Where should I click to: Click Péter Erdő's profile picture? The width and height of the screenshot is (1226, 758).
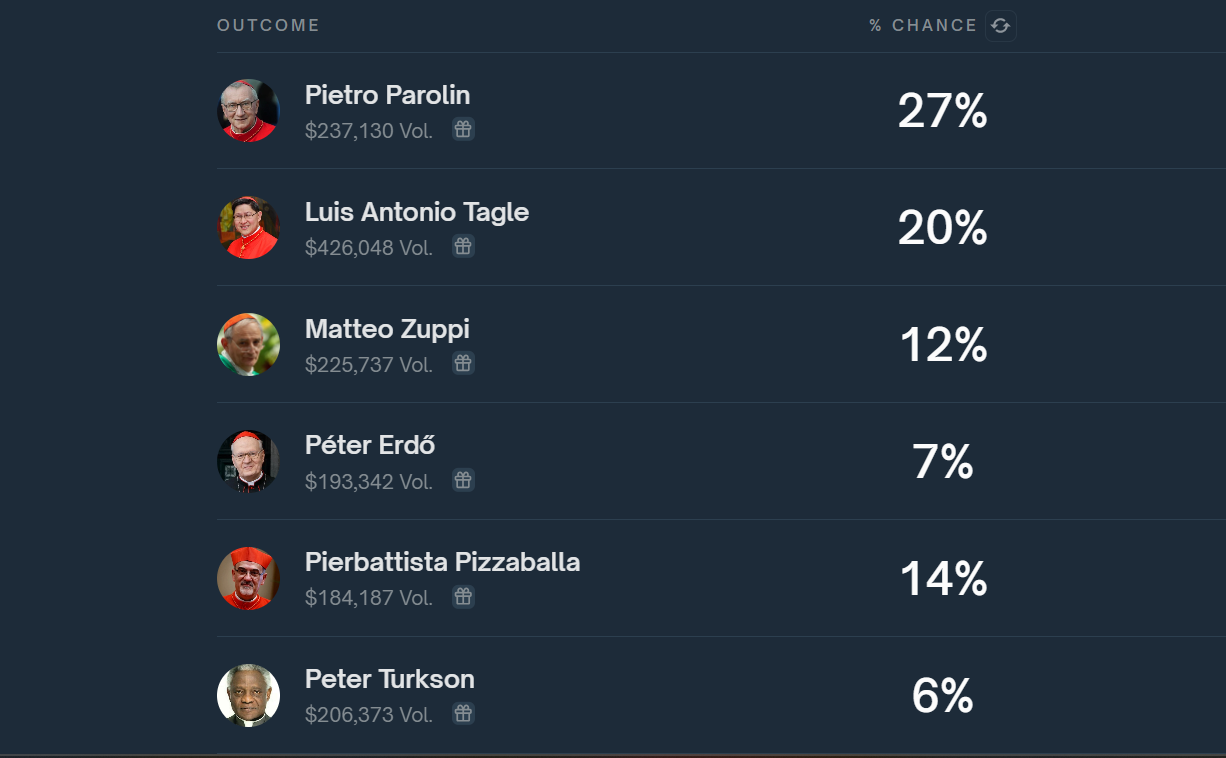pyautogui.click(x=248, y=462)
